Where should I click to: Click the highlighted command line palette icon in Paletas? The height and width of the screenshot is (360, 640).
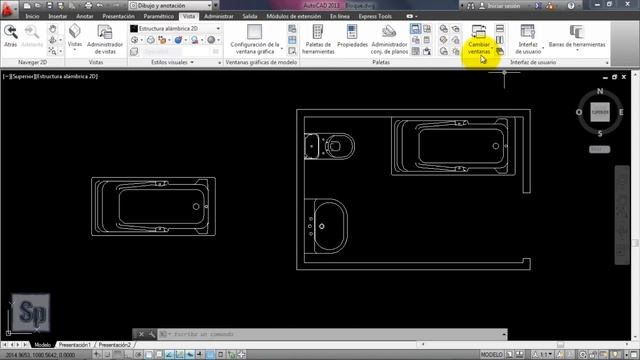(x=415, y=29)
